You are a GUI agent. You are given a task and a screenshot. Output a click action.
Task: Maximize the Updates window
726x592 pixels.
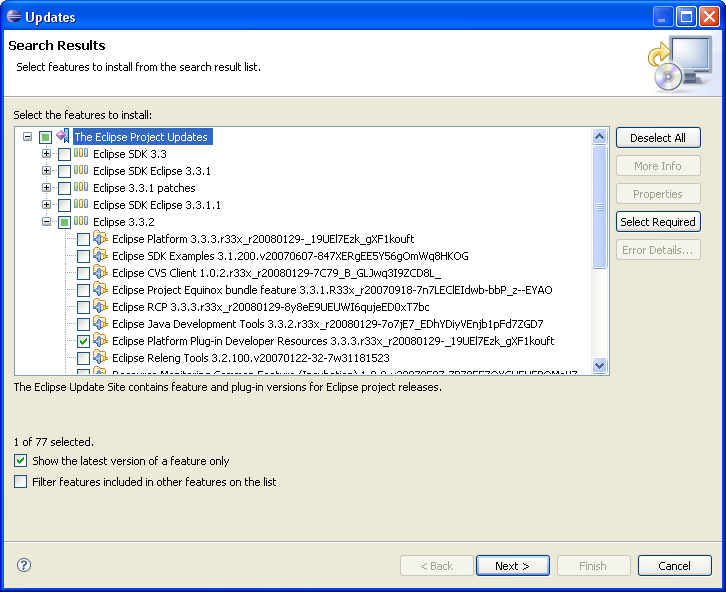coord(686,17)
